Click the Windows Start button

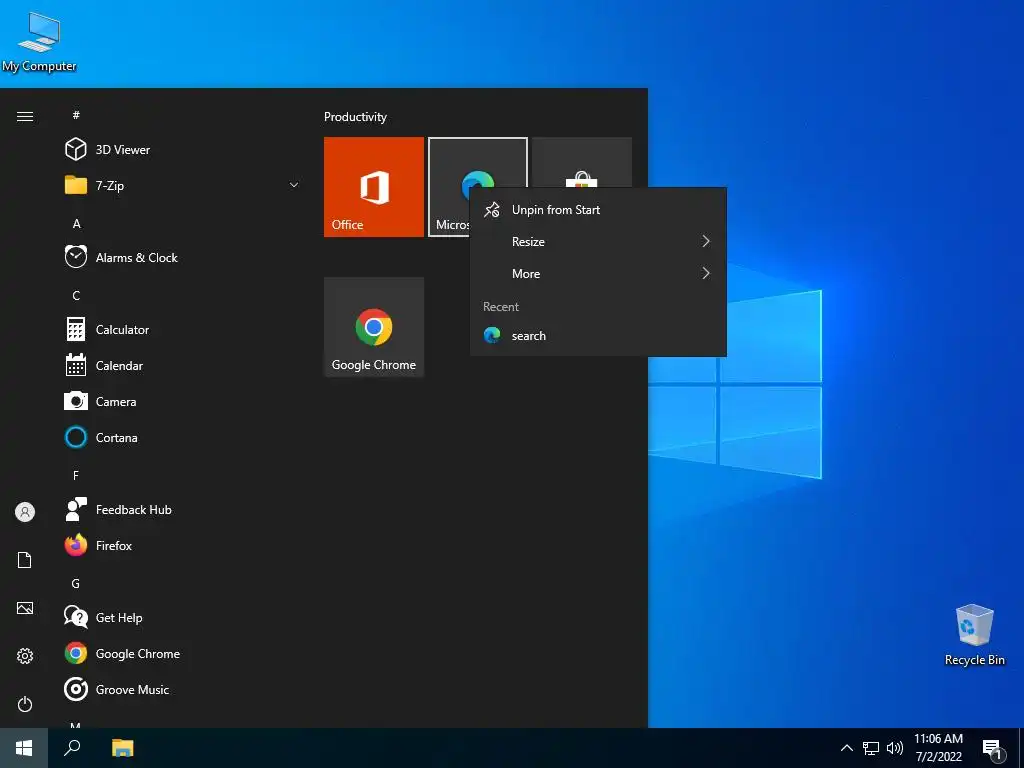(24, 748)
